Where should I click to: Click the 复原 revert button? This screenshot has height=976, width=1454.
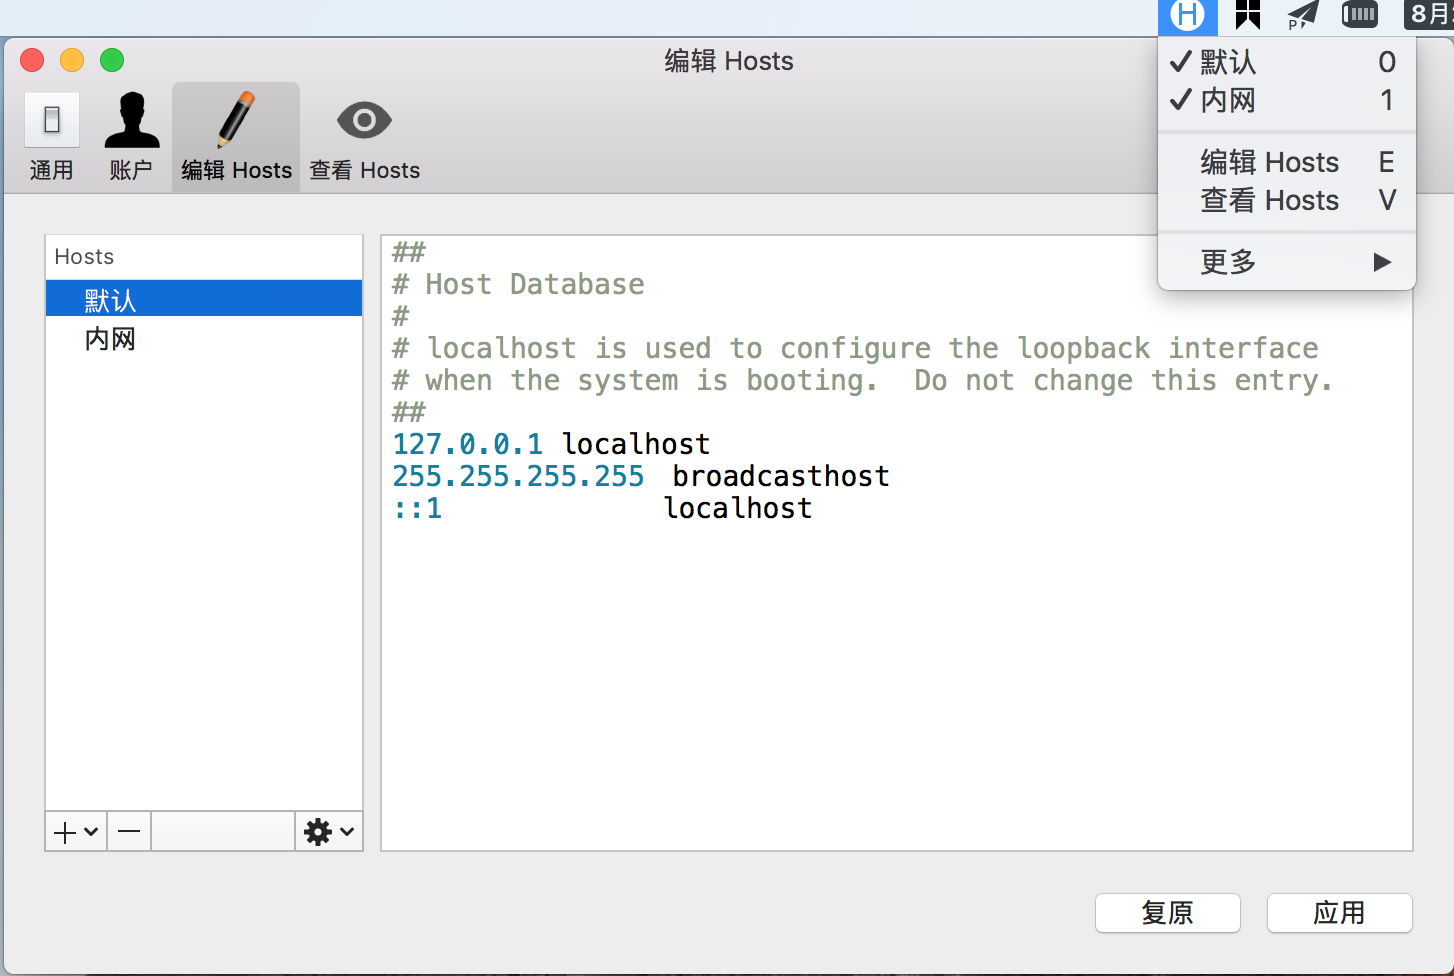tap(1167, 913)
